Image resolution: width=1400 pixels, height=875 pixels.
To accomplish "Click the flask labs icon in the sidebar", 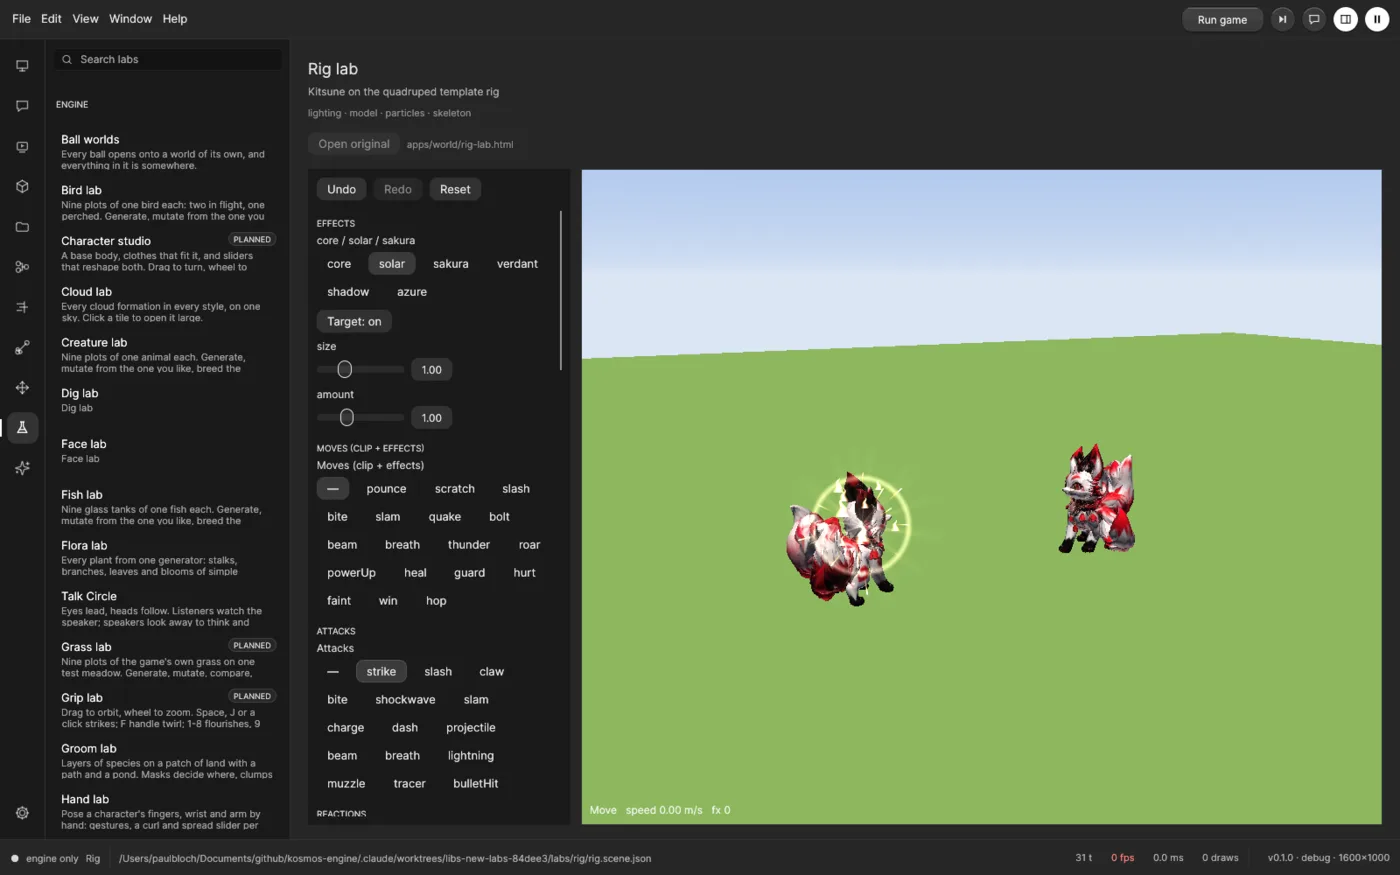I will click(22, 428).
